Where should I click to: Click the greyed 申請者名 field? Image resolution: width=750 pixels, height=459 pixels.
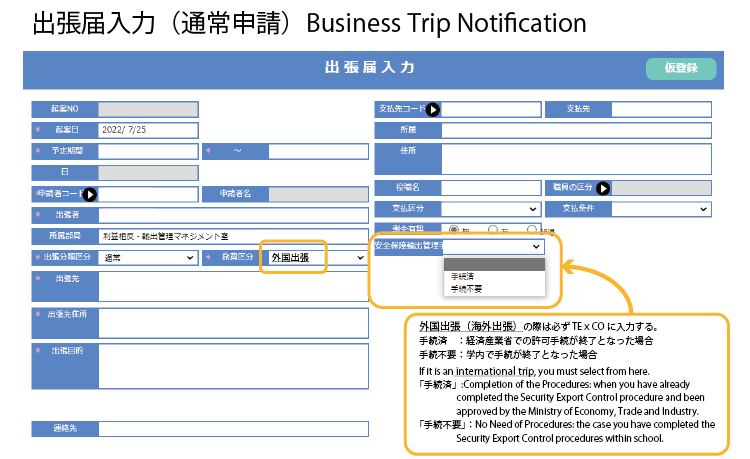(x=318, y=194)
